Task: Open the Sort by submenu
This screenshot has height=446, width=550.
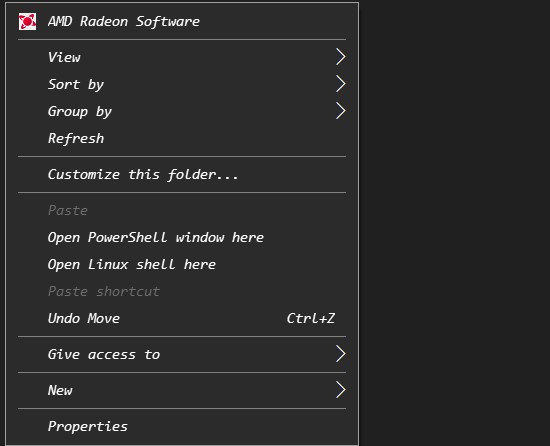Action: pos(182,84)
